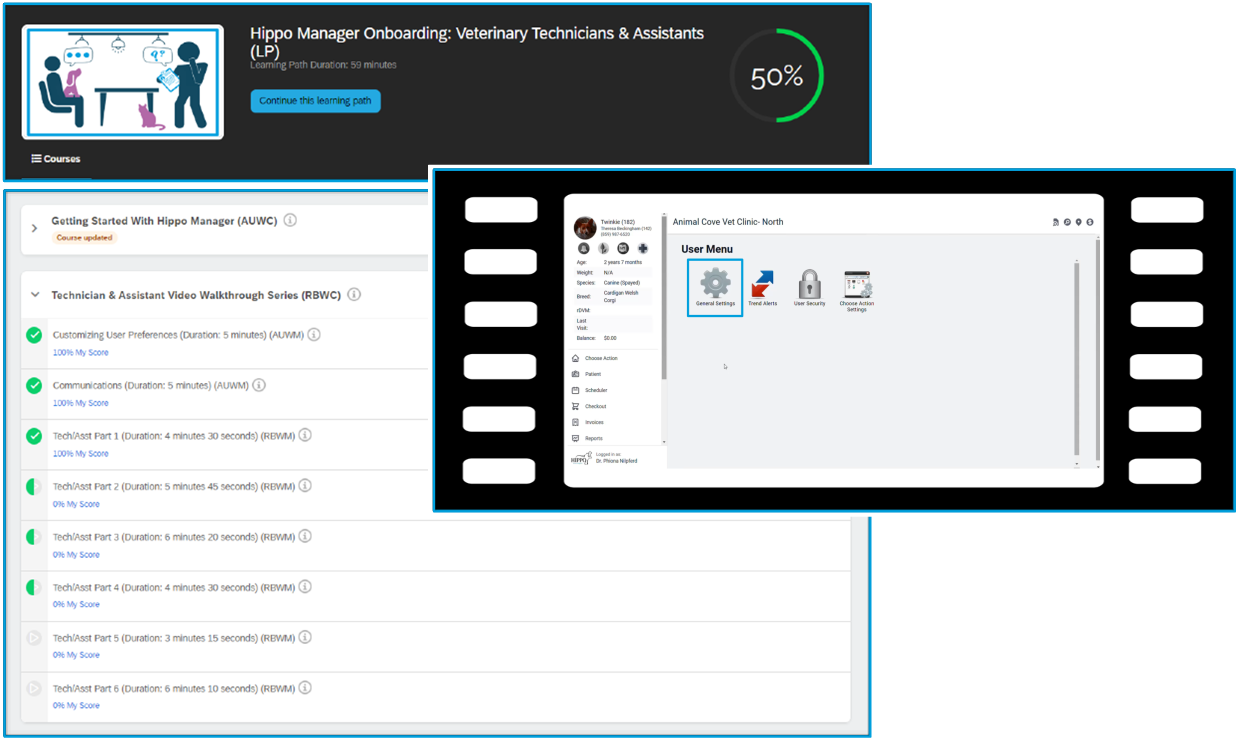This screenshot has width=1241, height=740.
Task: Click User Menu panel vertical scrollbar
Action: click(1077, 360)
